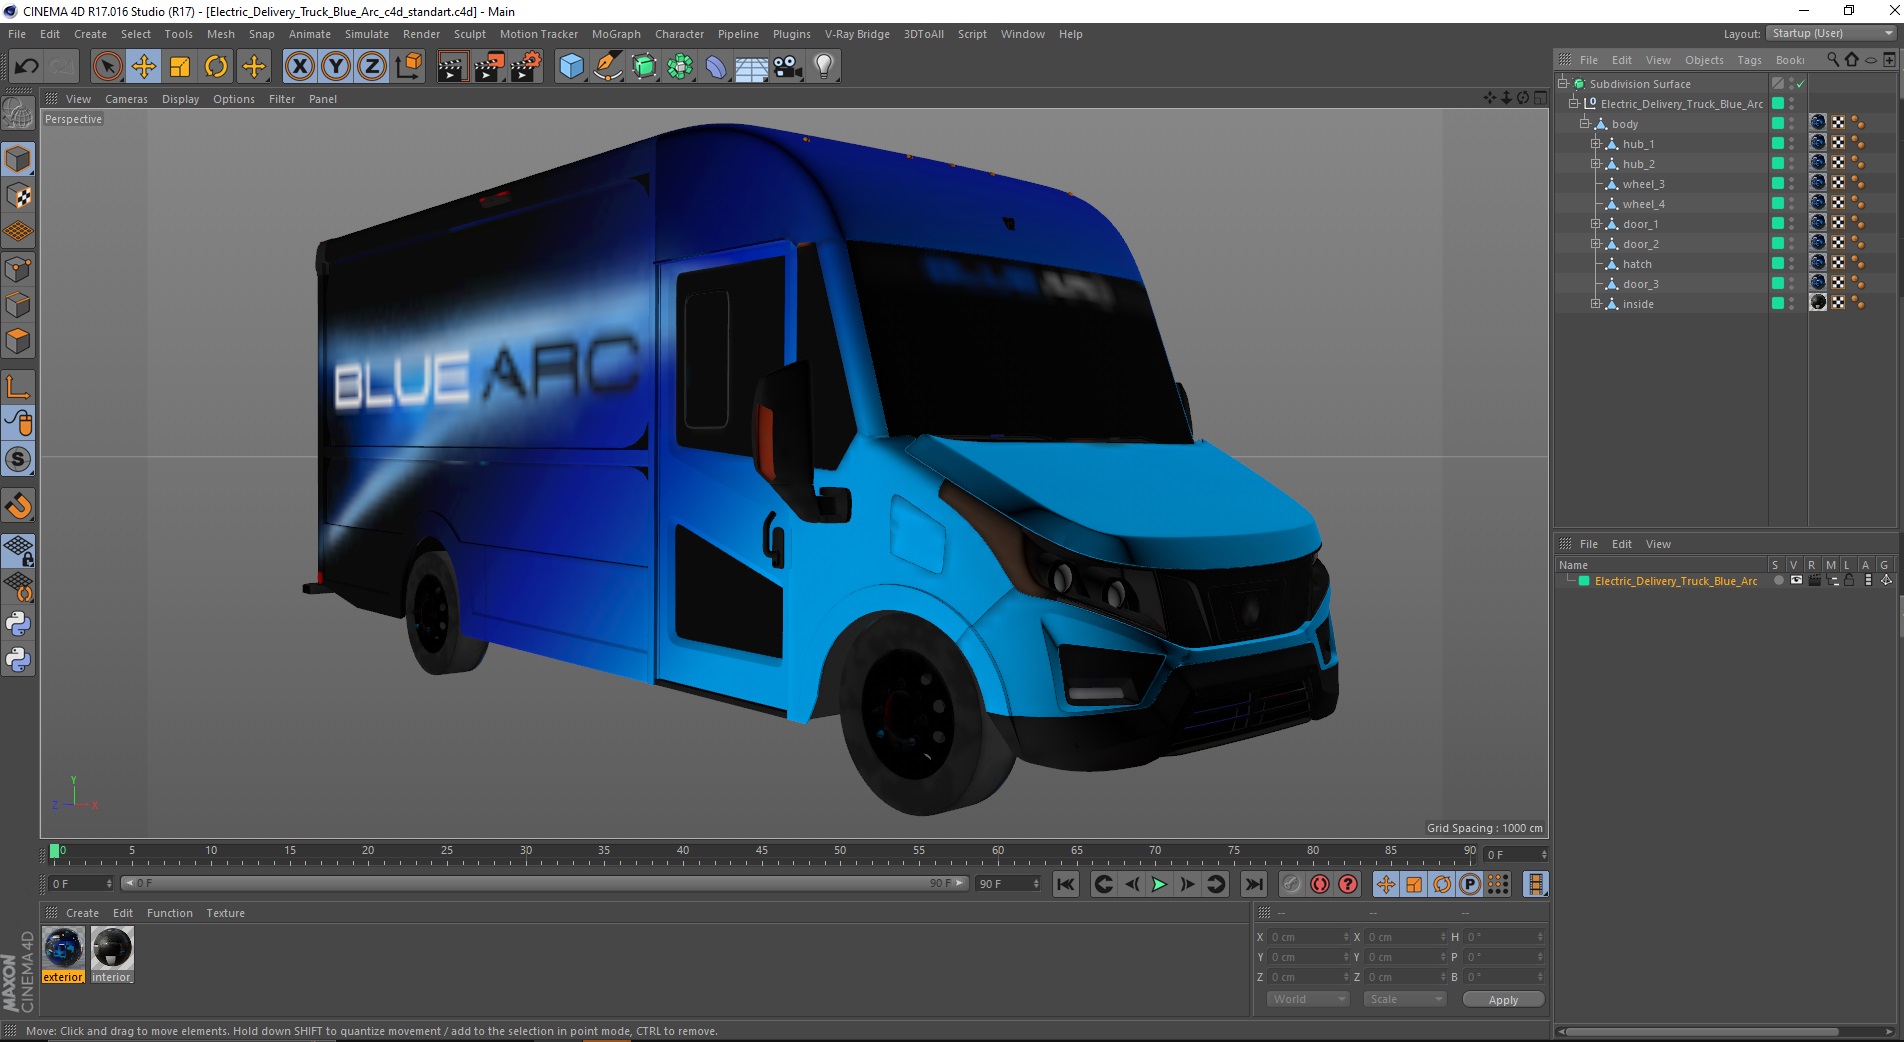Toggle Z axis lock
The height and width of the screenshot is (1042, 1904).
[x=372, y=67]
